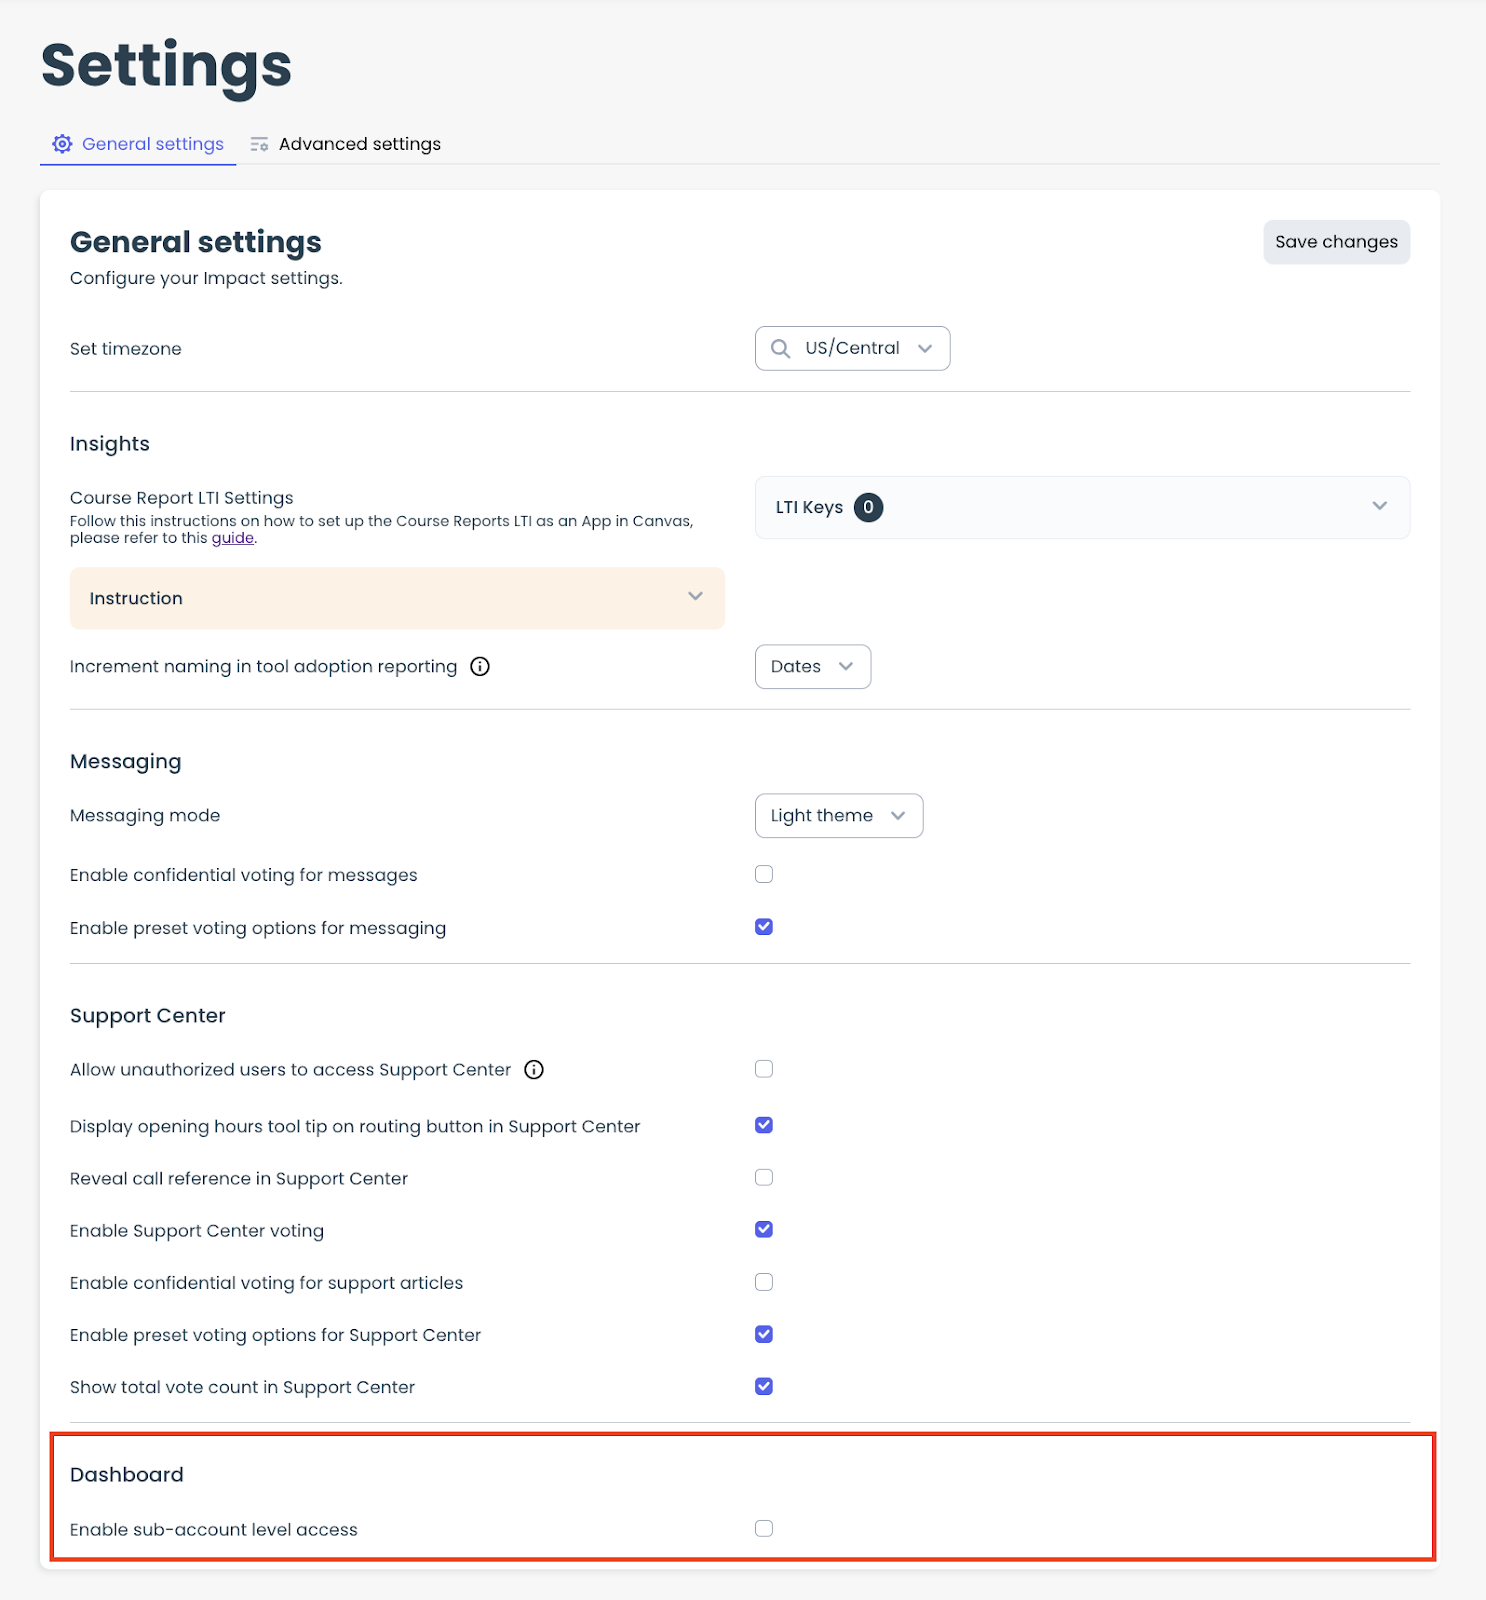The height and width of the screenshot is (1600, 1486).
Task: Enable confidential voting for messages checkbox
Action: [764, 874]
